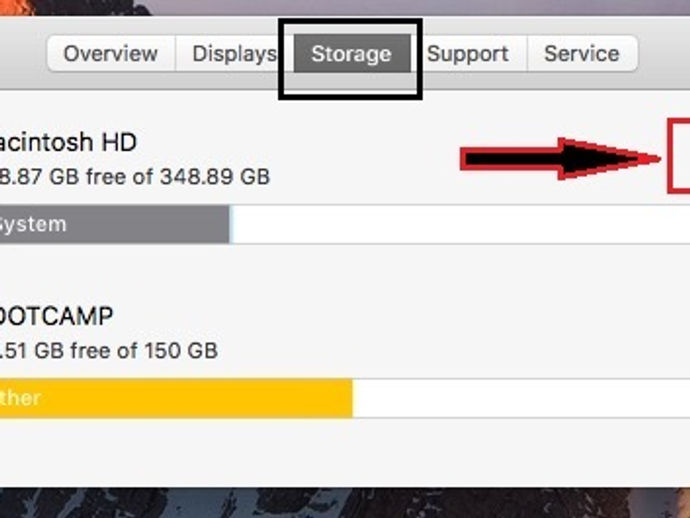690x518 pixels.
Task: Open the Service tab
Action: click(581, 54)
